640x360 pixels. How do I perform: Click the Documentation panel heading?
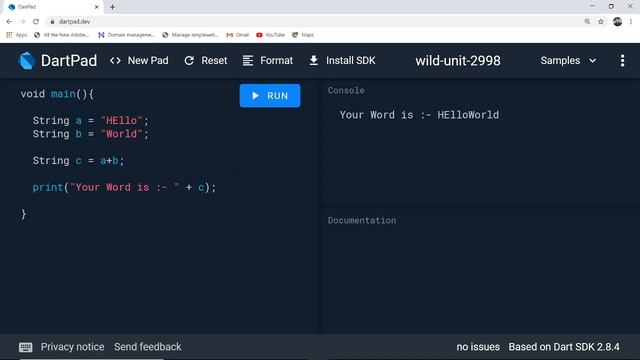point(362,220)
